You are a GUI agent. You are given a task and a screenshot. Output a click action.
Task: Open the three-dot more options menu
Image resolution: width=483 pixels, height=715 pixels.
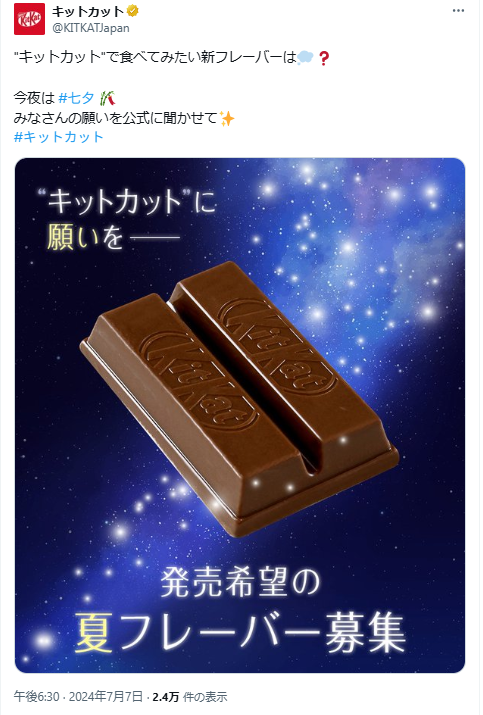pyautogui.click(x=458, y=11)
